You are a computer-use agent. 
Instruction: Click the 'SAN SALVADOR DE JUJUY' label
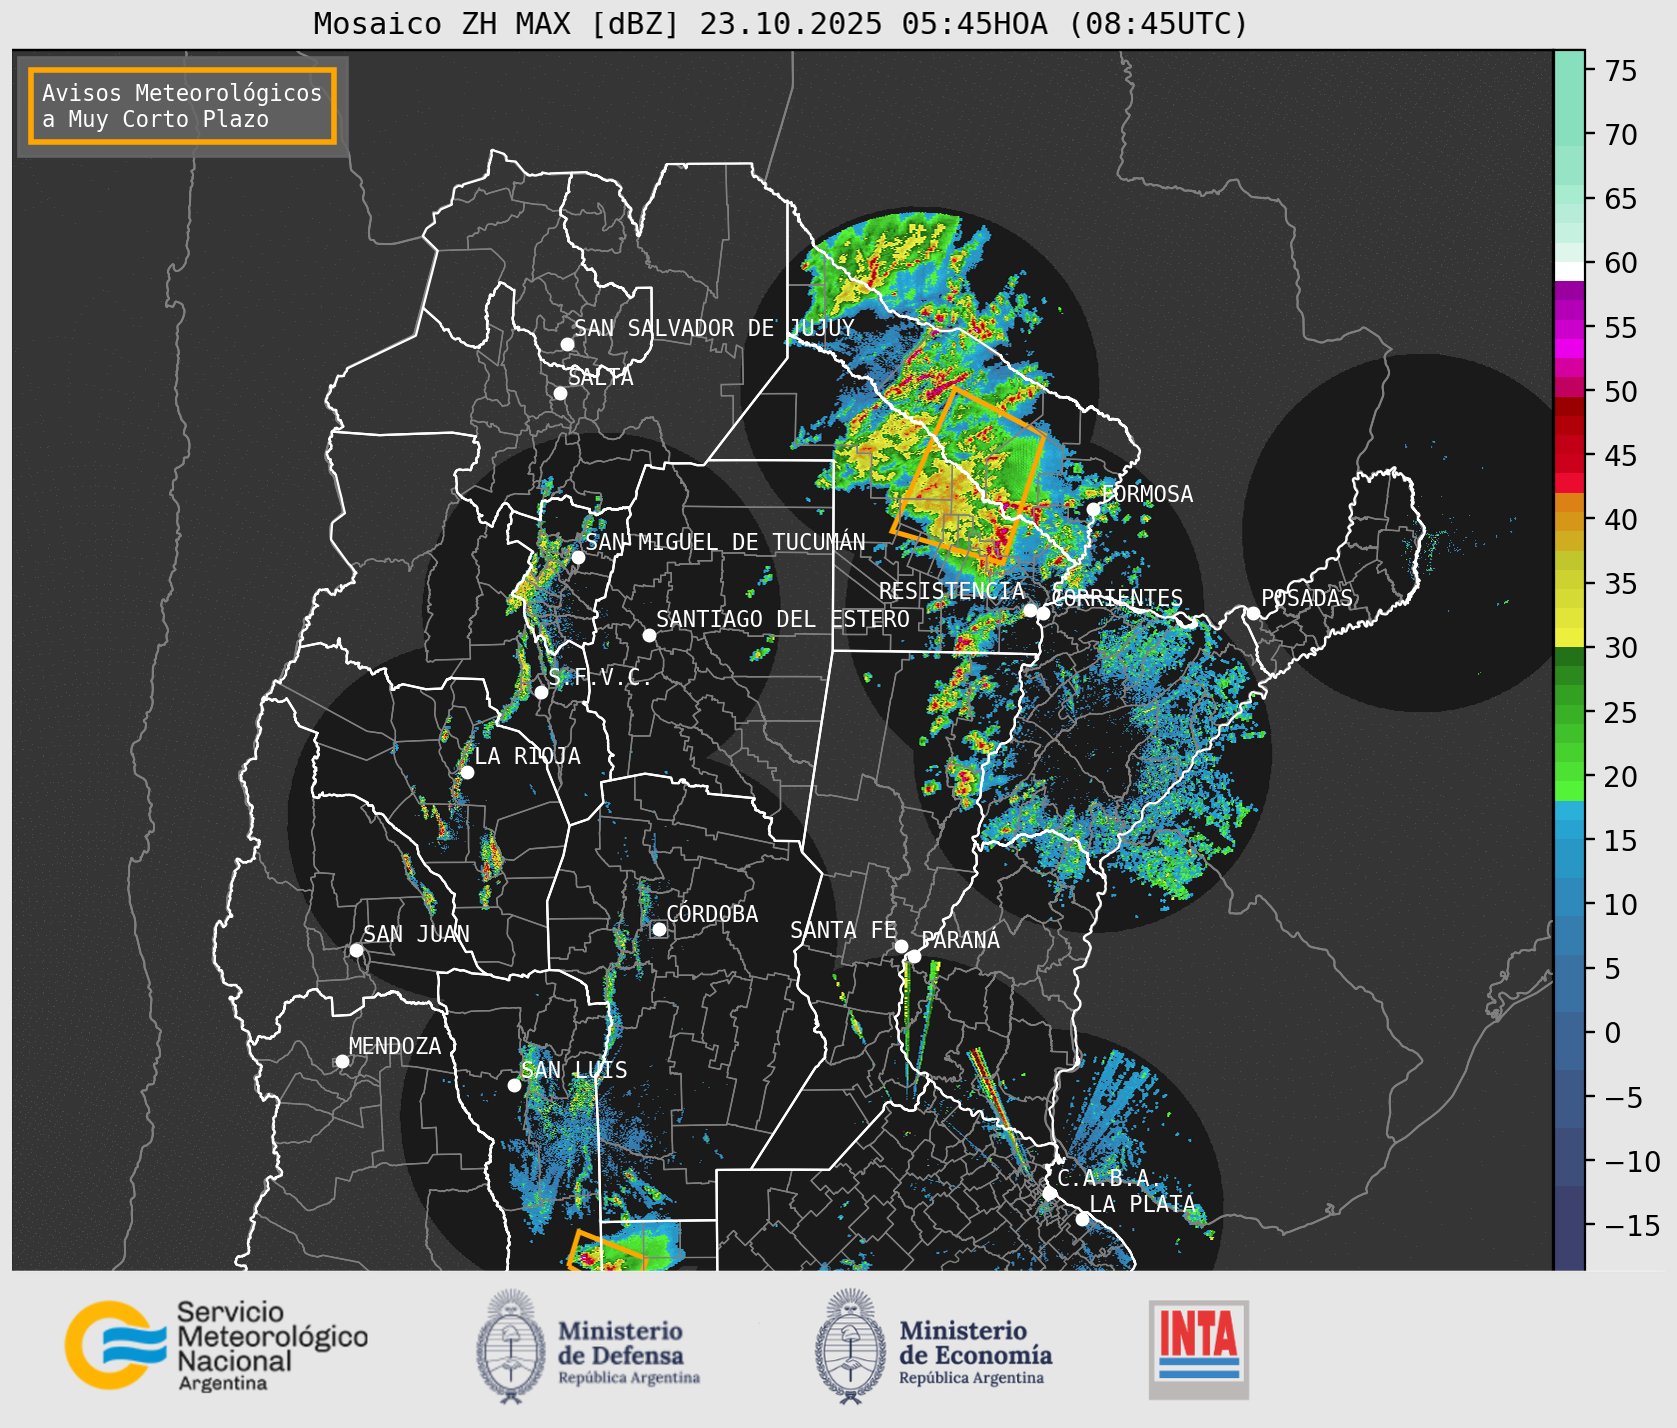pyautogui.click(x=714, y=328)
